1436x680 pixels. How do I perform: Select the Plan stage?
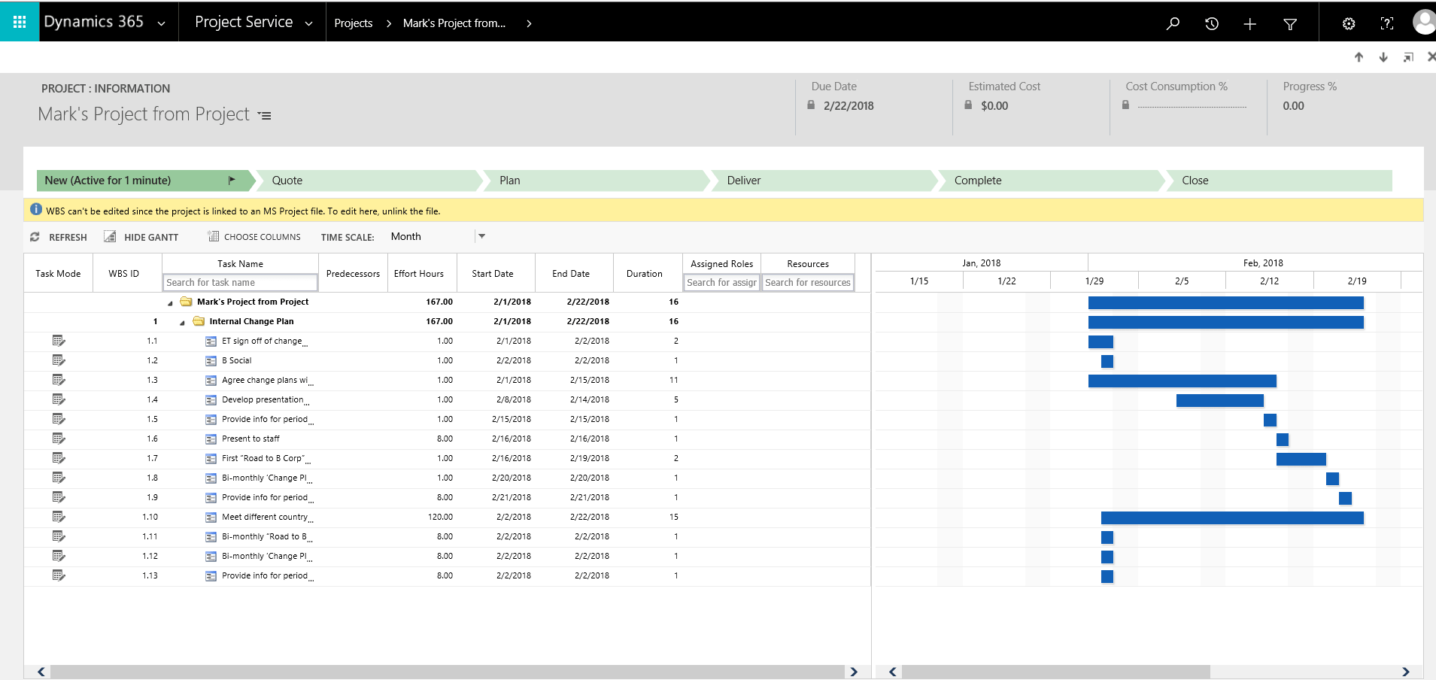[x=596, y=181]
